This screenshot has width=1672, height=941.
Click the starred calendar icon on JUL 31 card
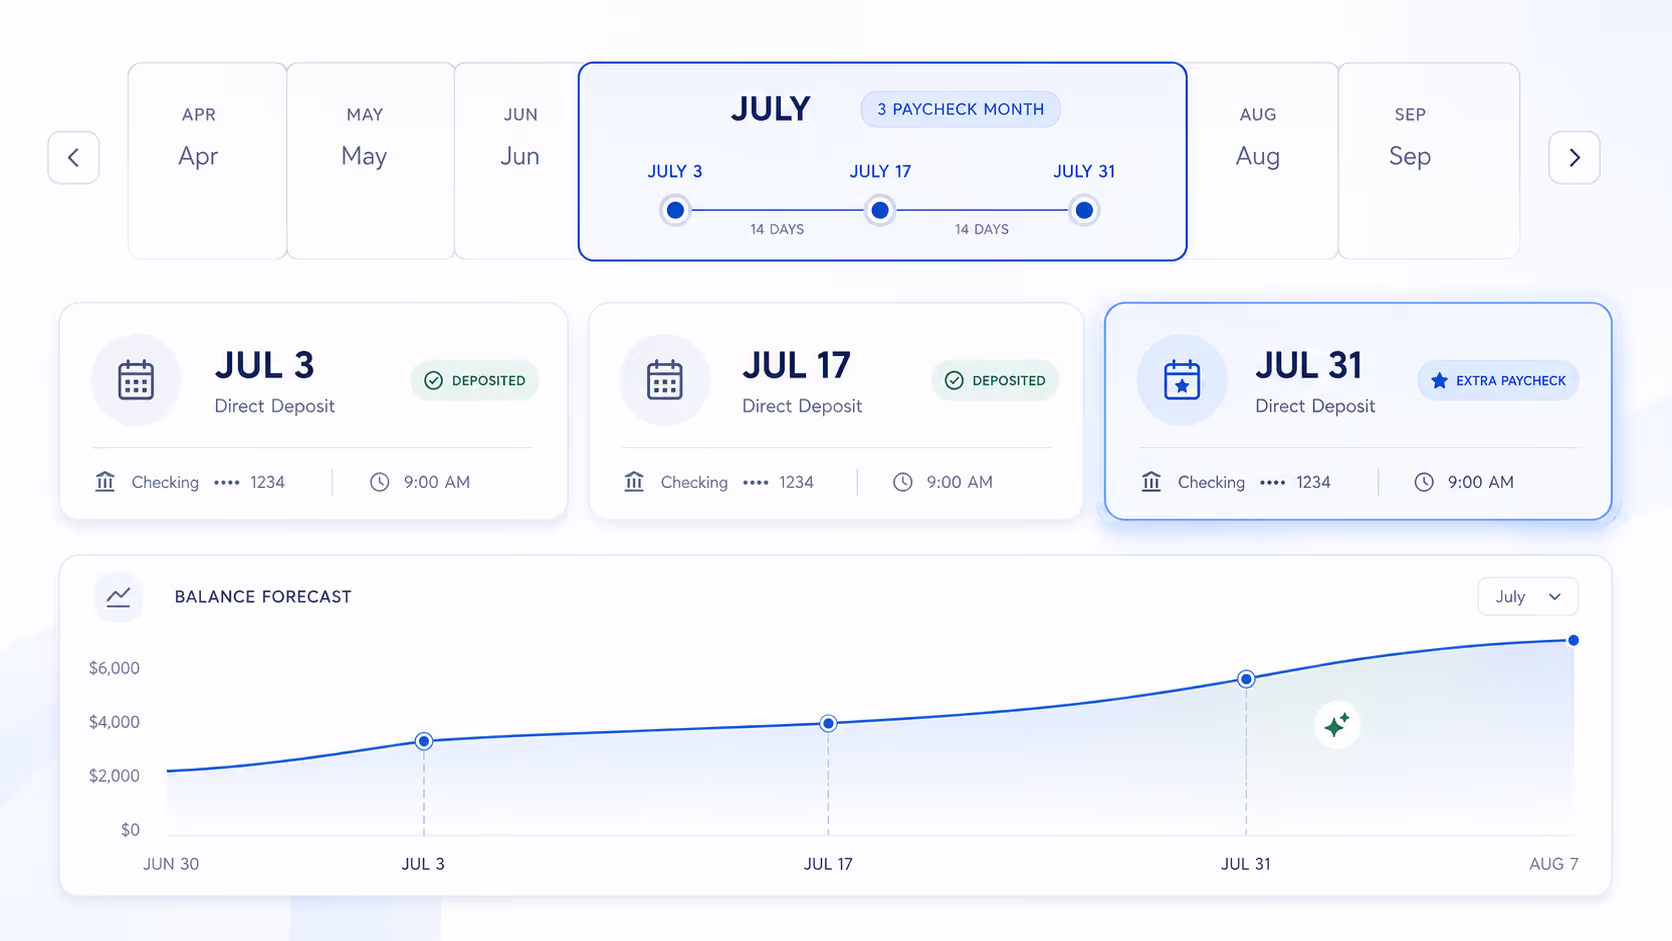click(1182, 380)
